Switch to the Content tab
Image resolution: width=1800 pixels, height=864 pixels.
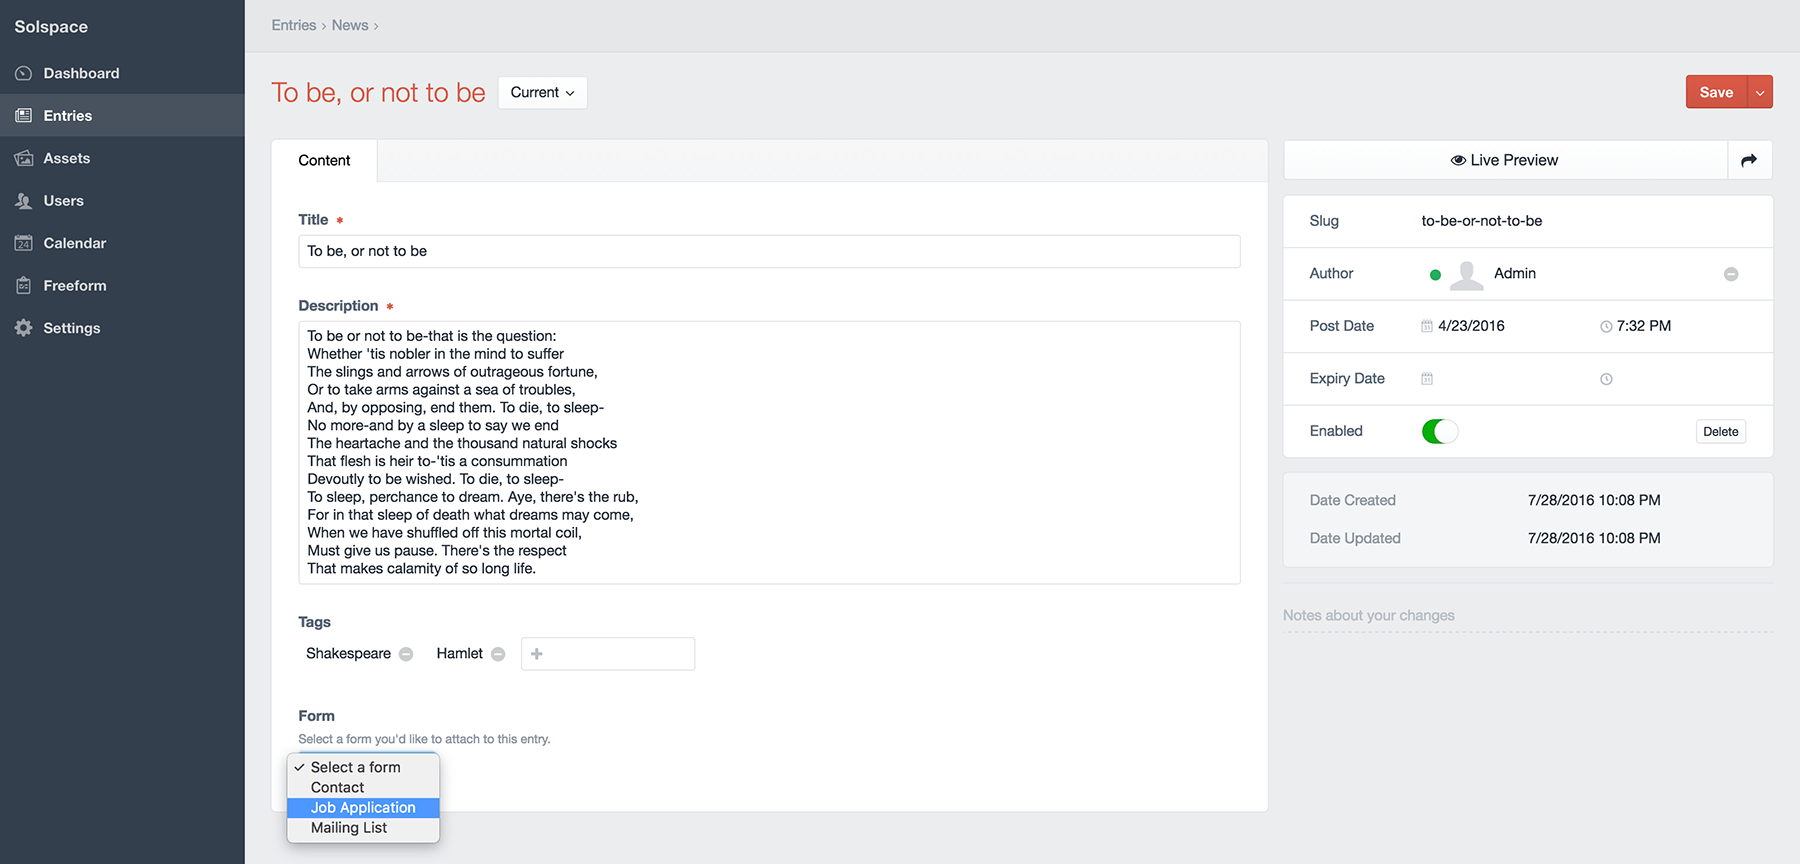324,160
